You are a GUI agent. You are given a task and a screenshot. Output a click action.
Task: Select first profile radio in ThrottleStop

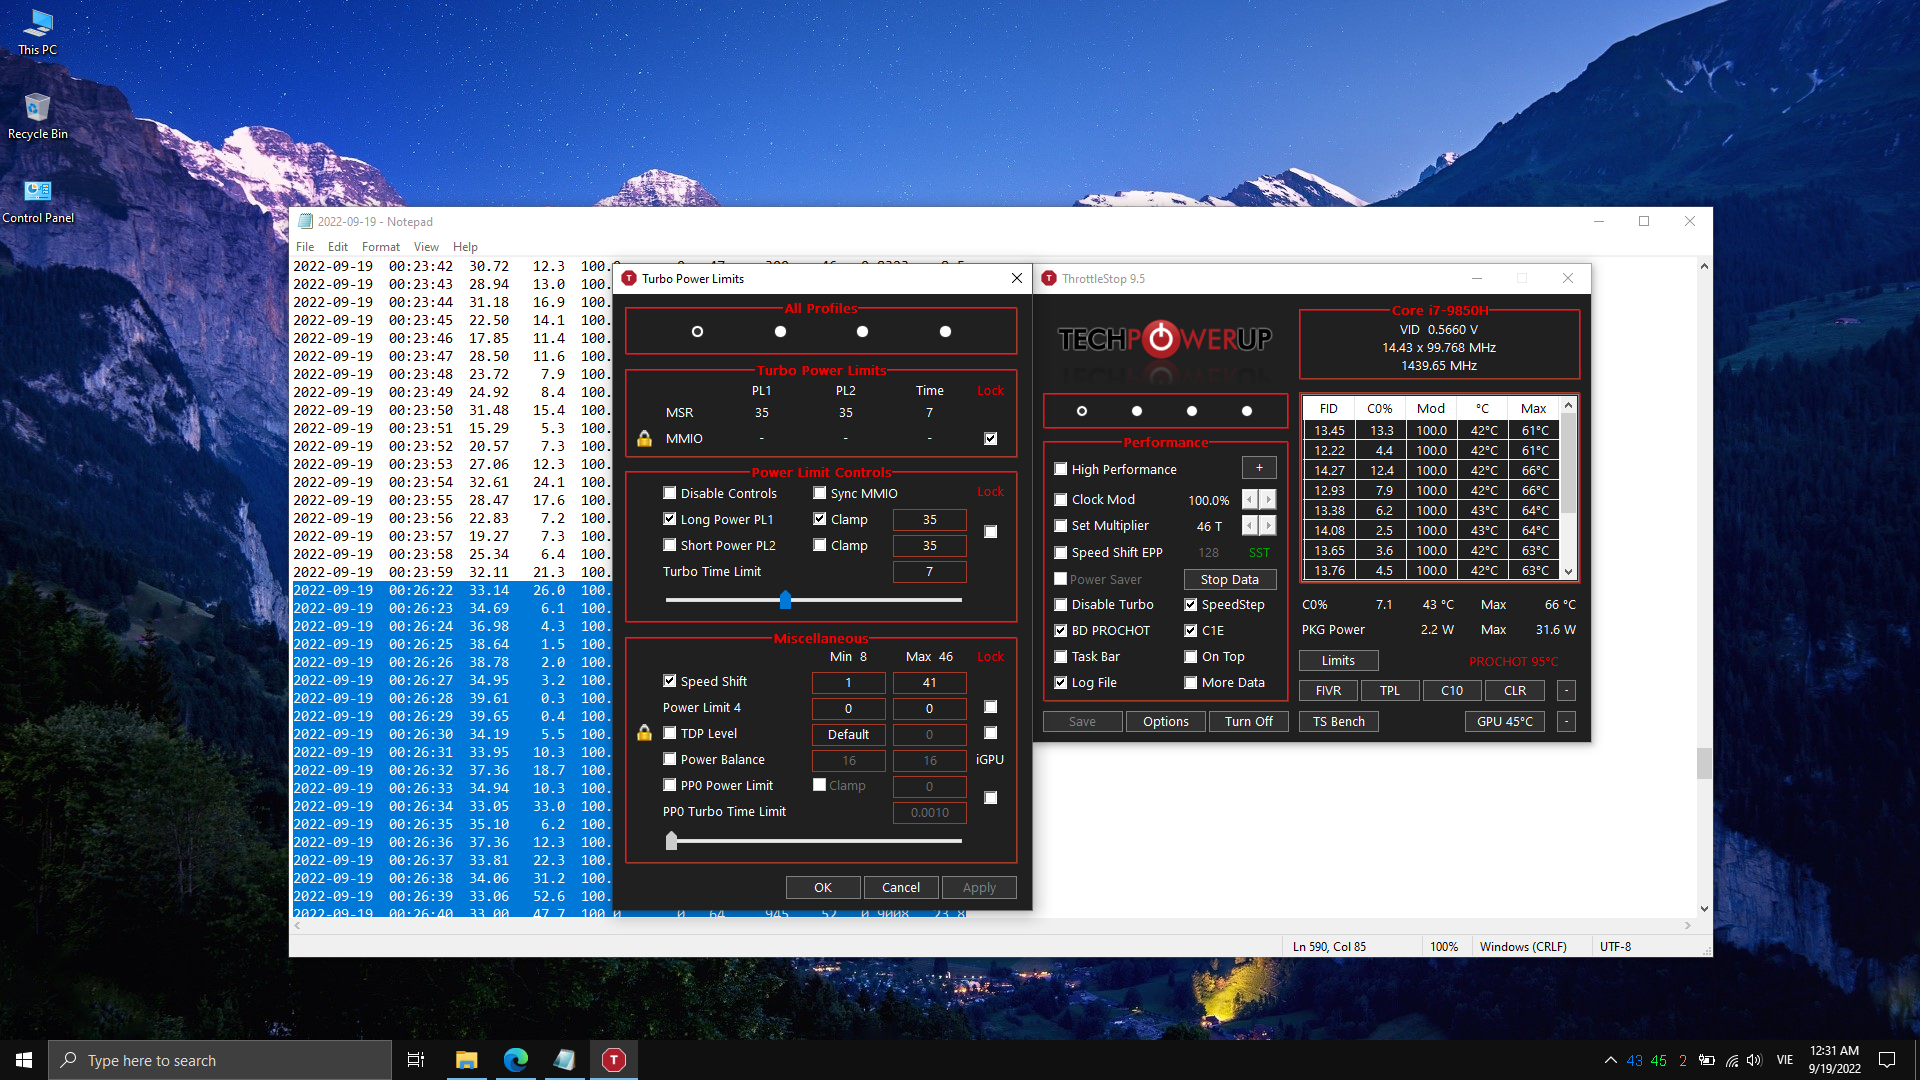1082,411
